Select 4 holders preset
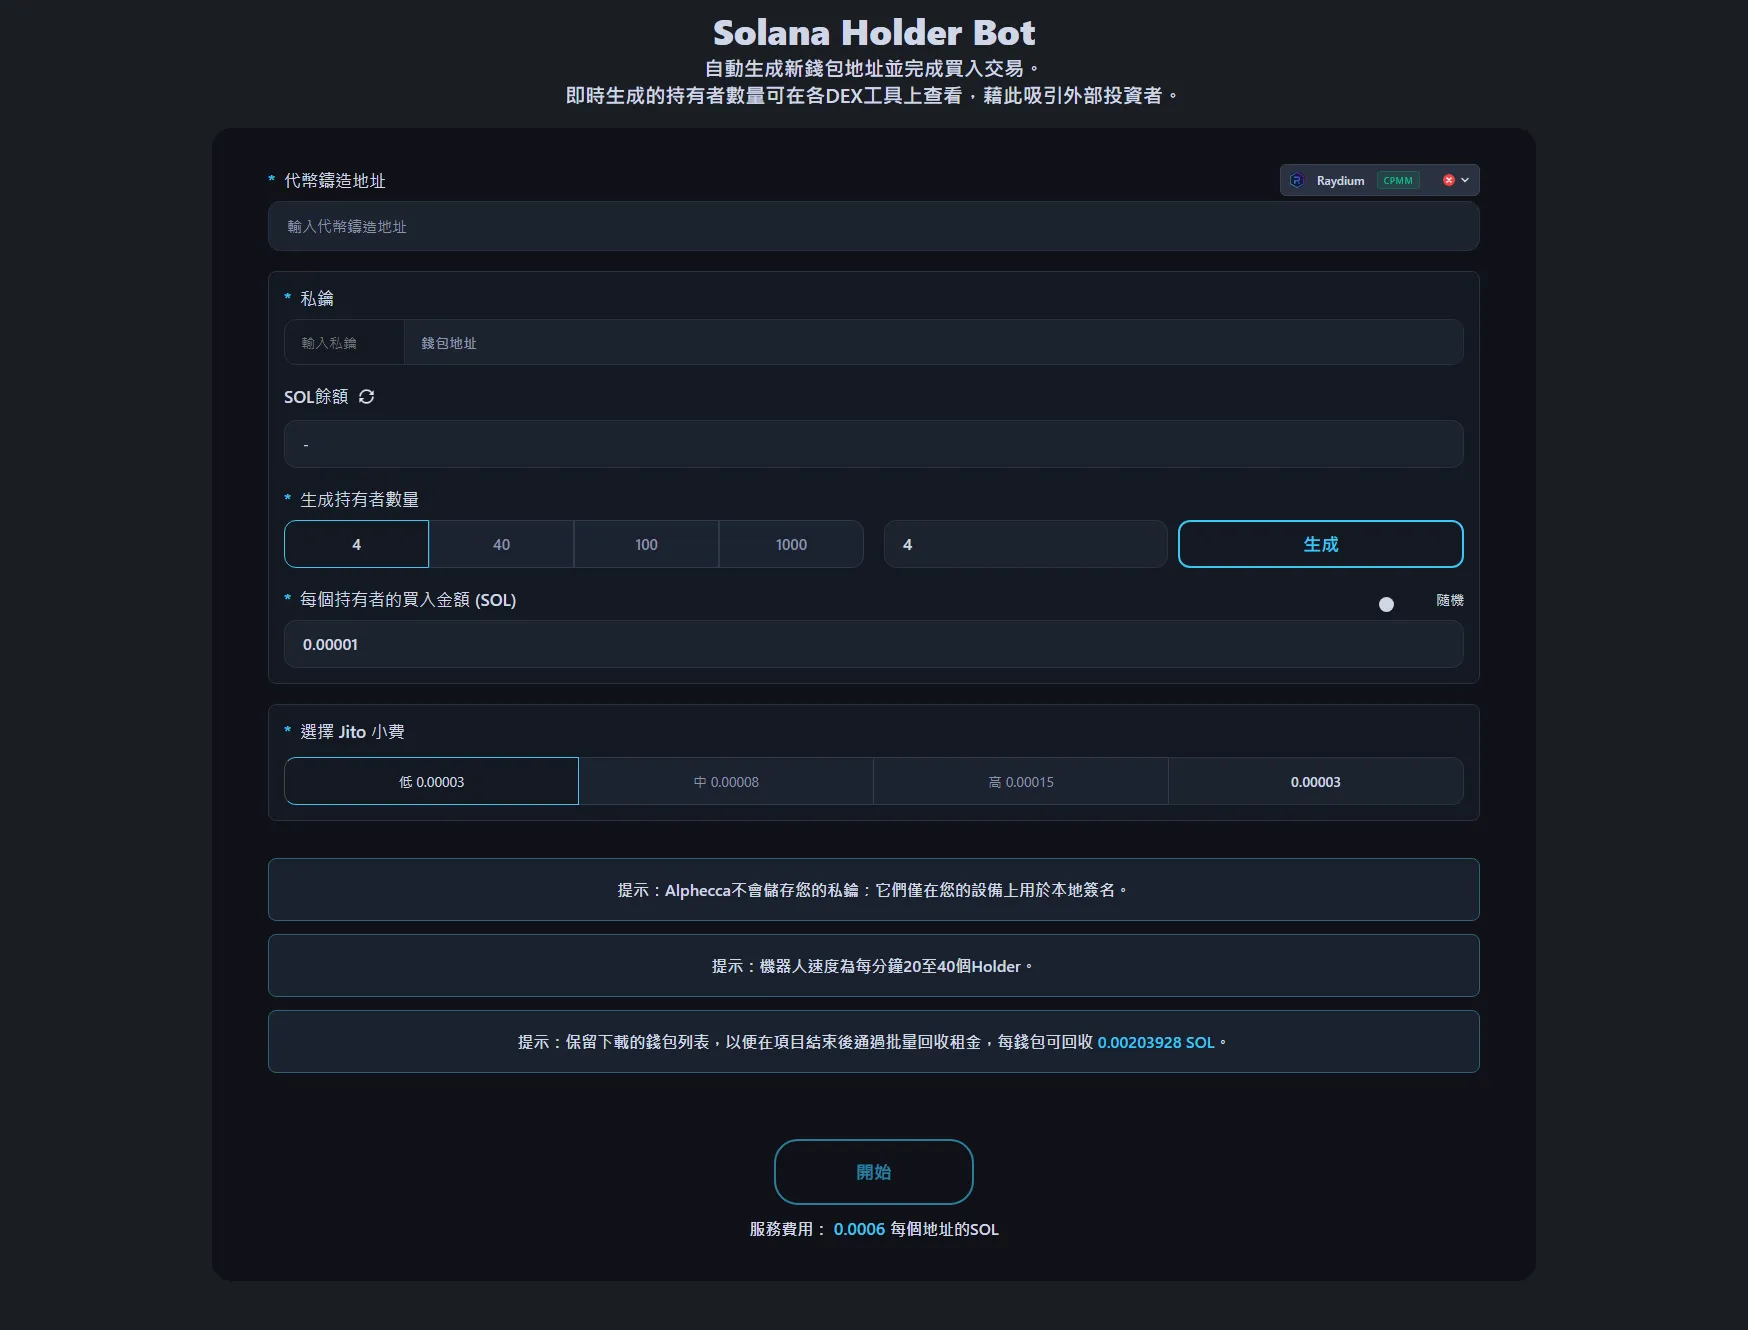This screenshot has height=1330, width=1748. click(x=356, y=544)
